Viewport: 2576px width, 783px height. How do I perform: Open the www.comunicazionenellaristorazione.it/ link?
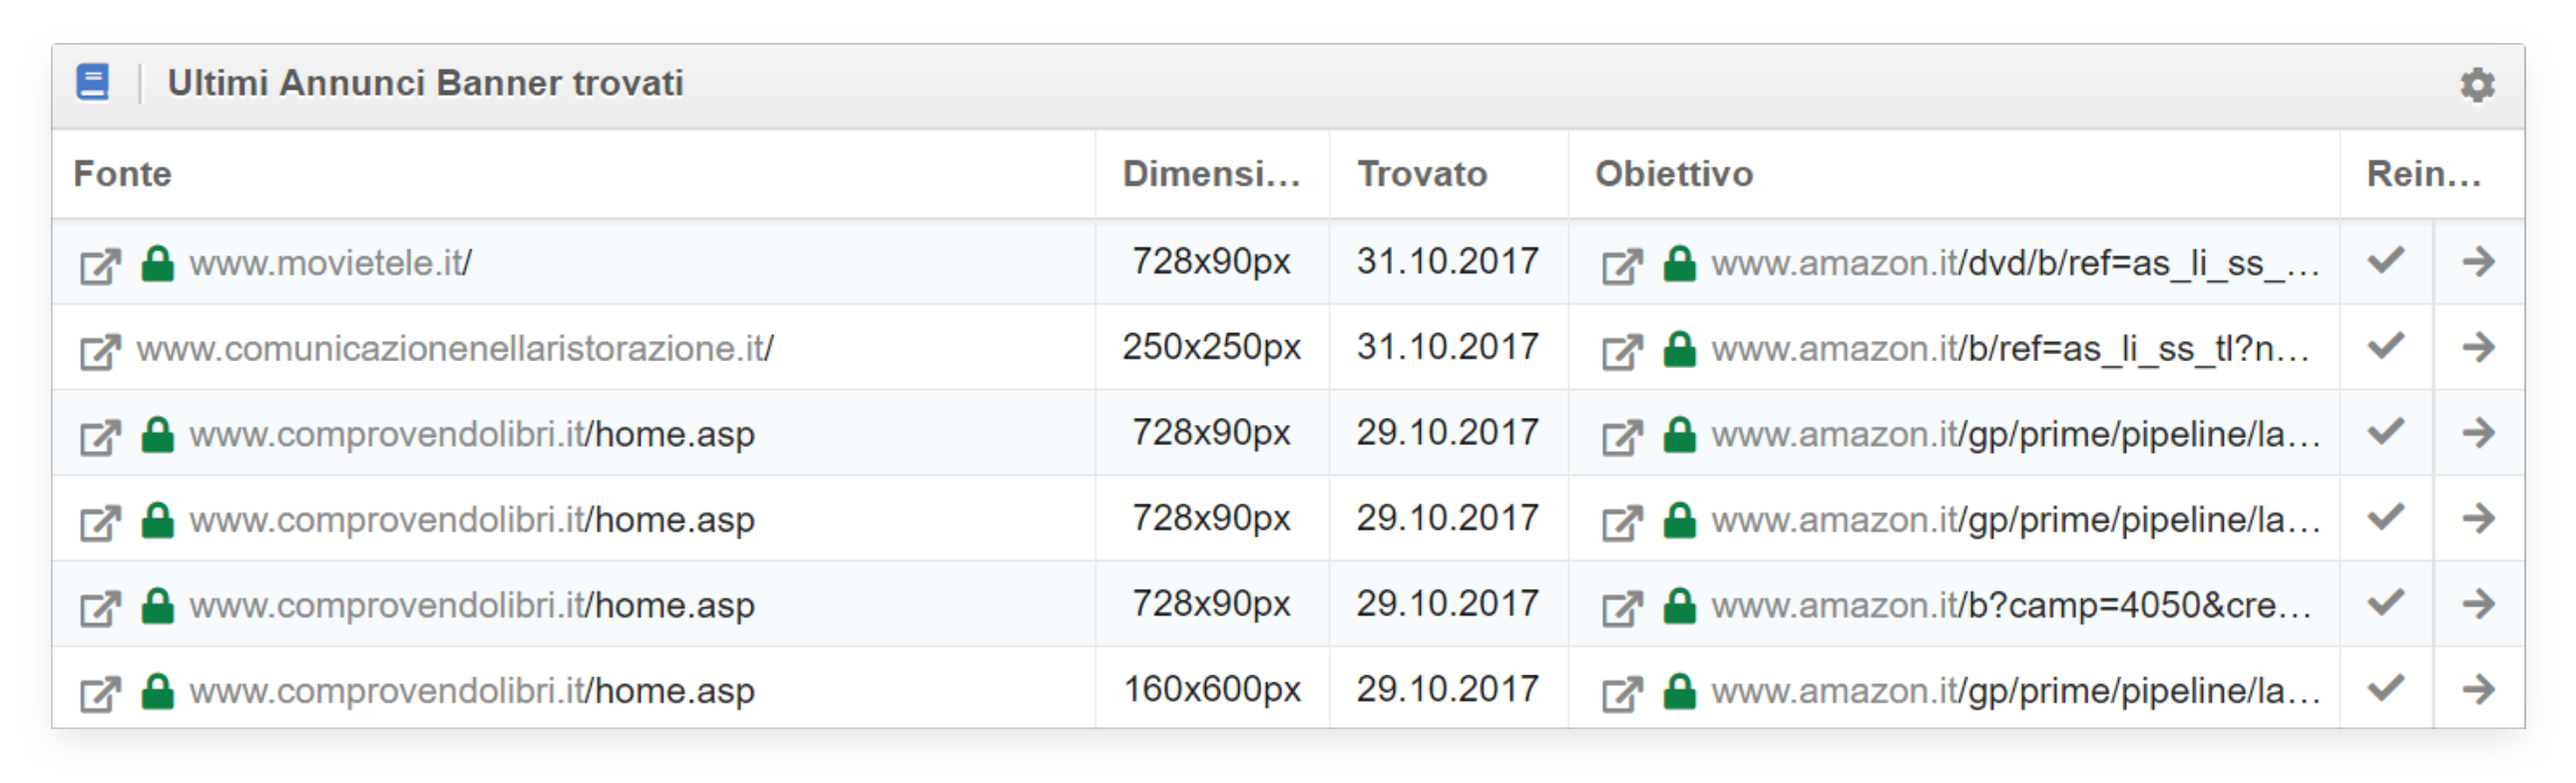coord(455,349)
